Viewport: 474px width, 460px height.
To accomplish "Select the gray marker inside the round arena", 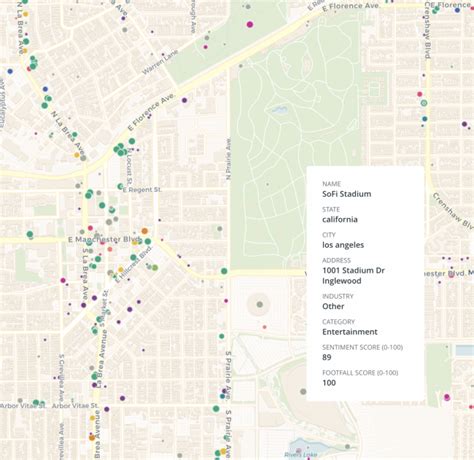I will 260,304.
